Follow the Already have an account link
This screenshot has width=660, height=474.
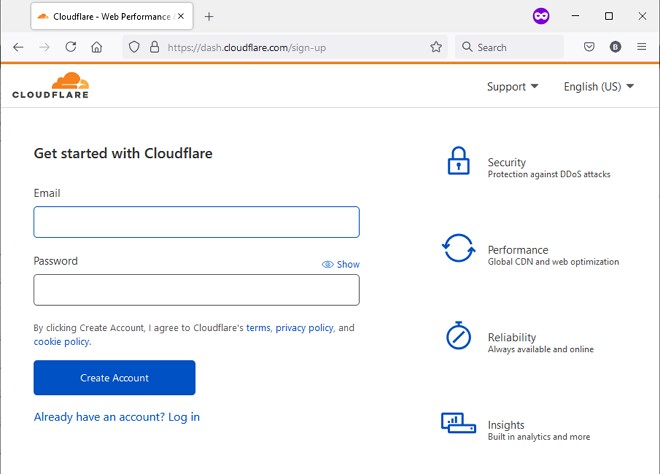point(117,417)
